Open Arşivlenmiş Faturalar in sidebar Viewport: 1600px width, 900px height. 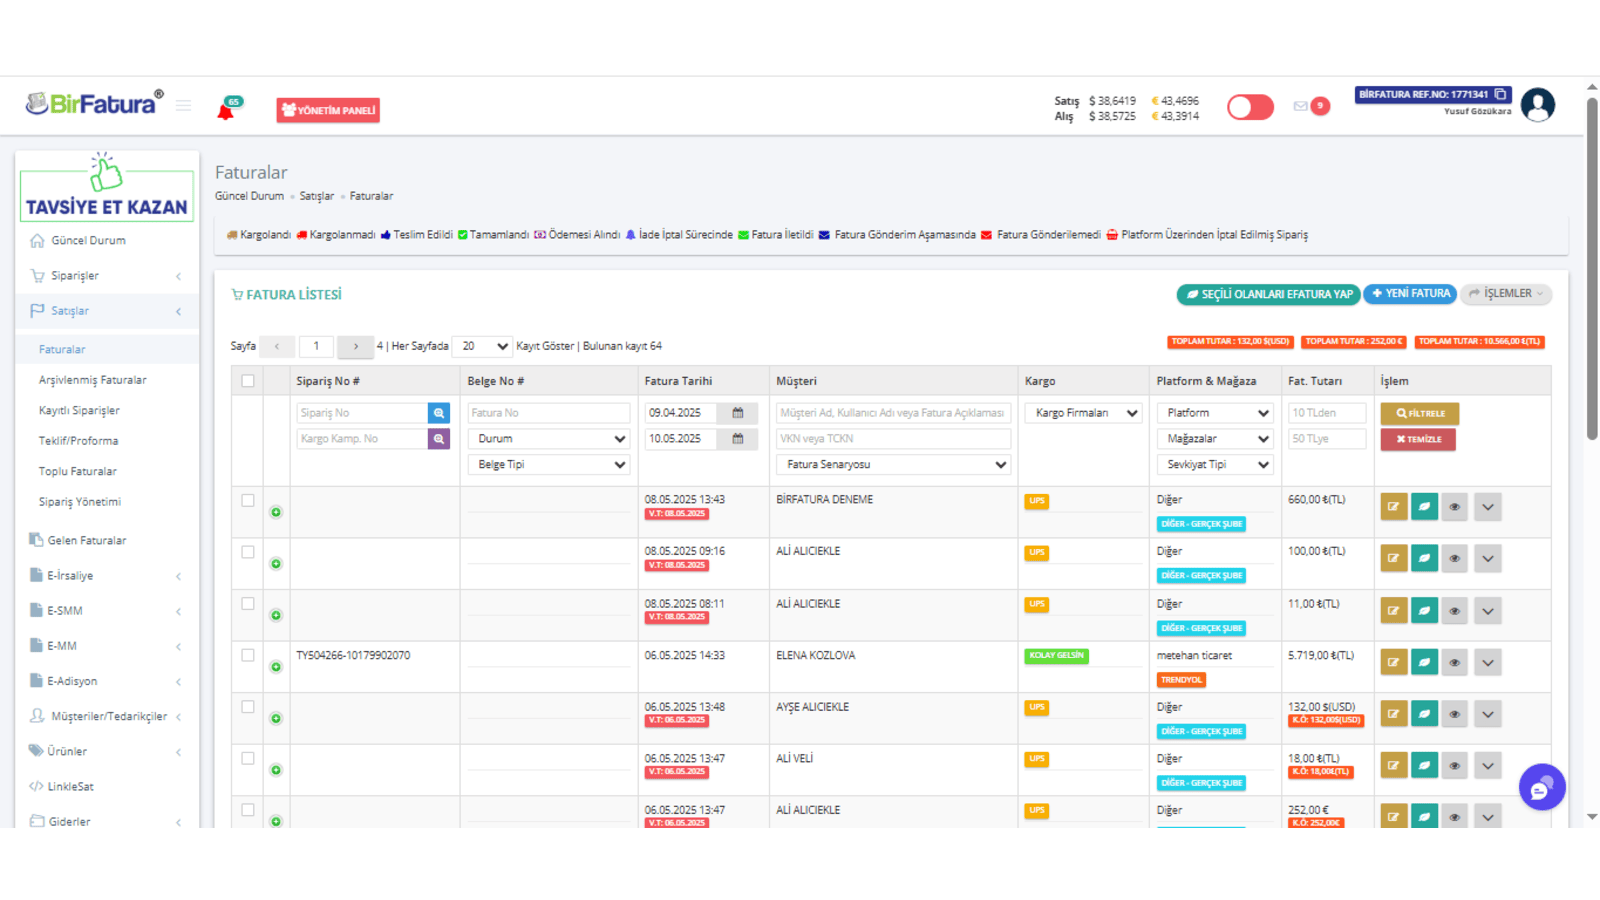[x=92, y=380]
